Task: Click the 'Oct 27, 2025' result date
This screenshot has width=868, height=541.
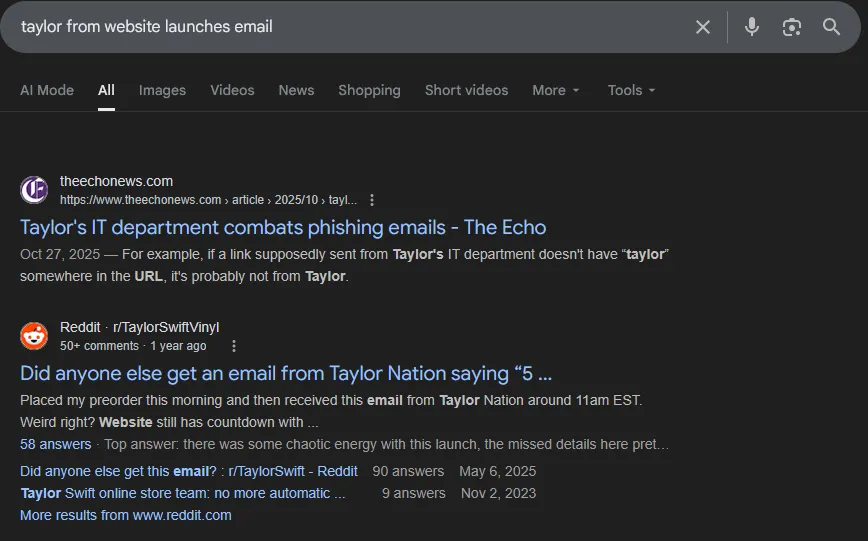Action: click(x=60, y=254)
